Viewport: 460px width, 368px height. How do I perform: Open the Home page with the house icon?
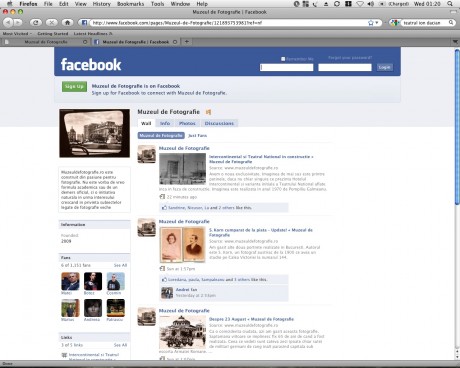[67, 23]
